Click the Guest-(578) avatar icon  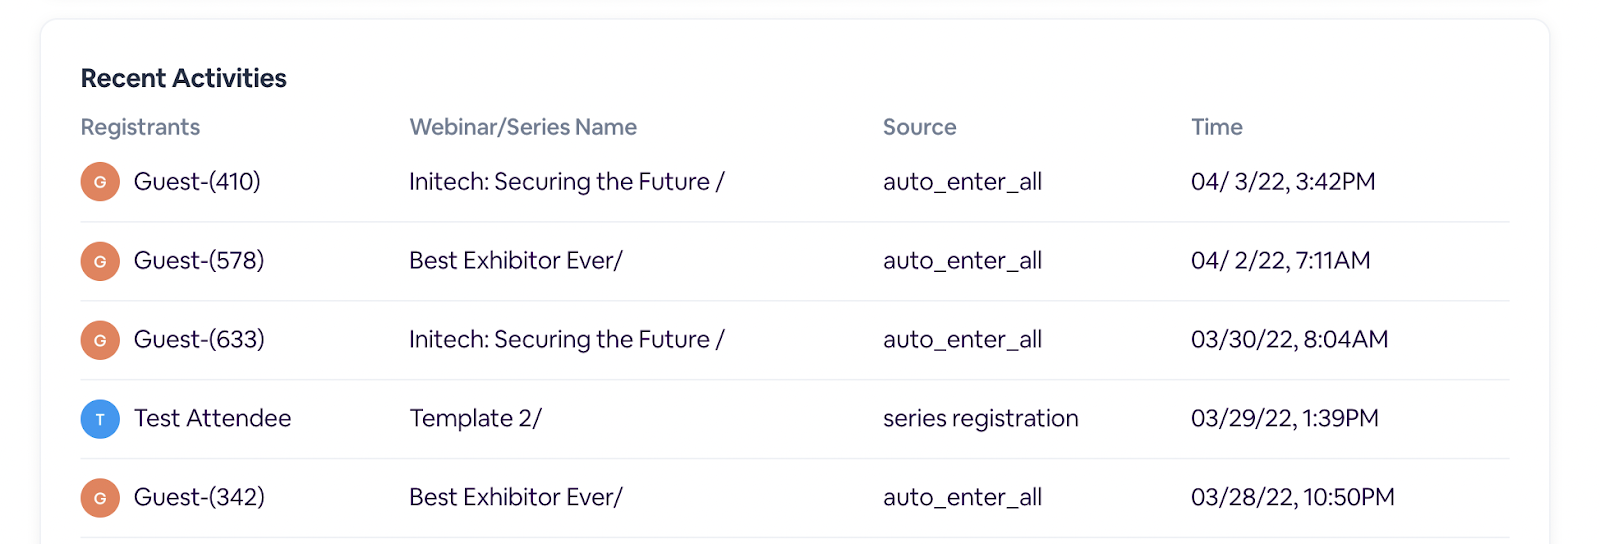click(x=100, y=261)
